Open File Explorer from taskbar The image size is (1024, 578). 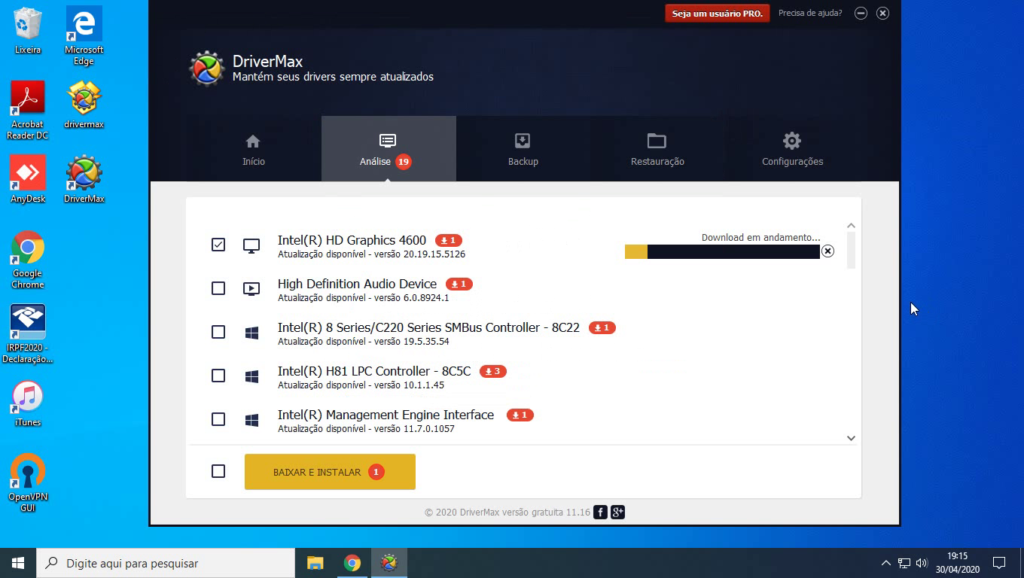pyautogui.click(x=315, y=563)
